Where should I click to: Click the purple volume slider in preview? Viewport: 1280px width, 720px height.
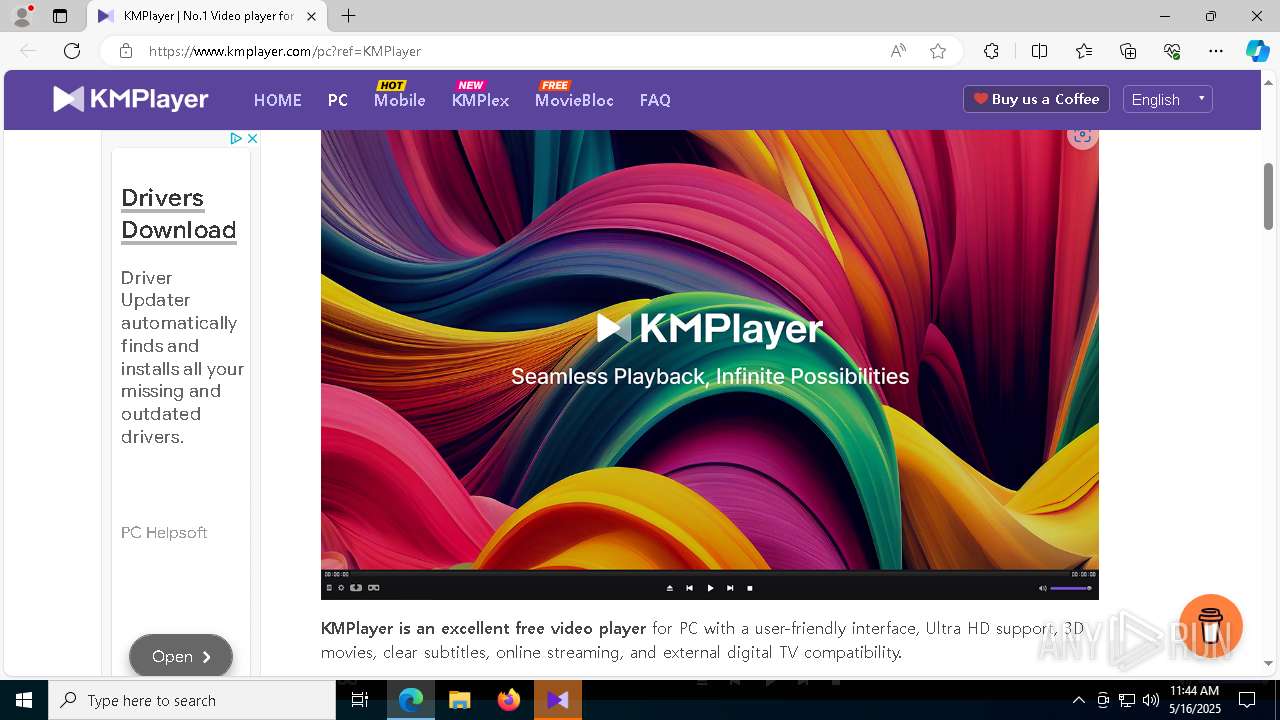[x=1071, y=588]
